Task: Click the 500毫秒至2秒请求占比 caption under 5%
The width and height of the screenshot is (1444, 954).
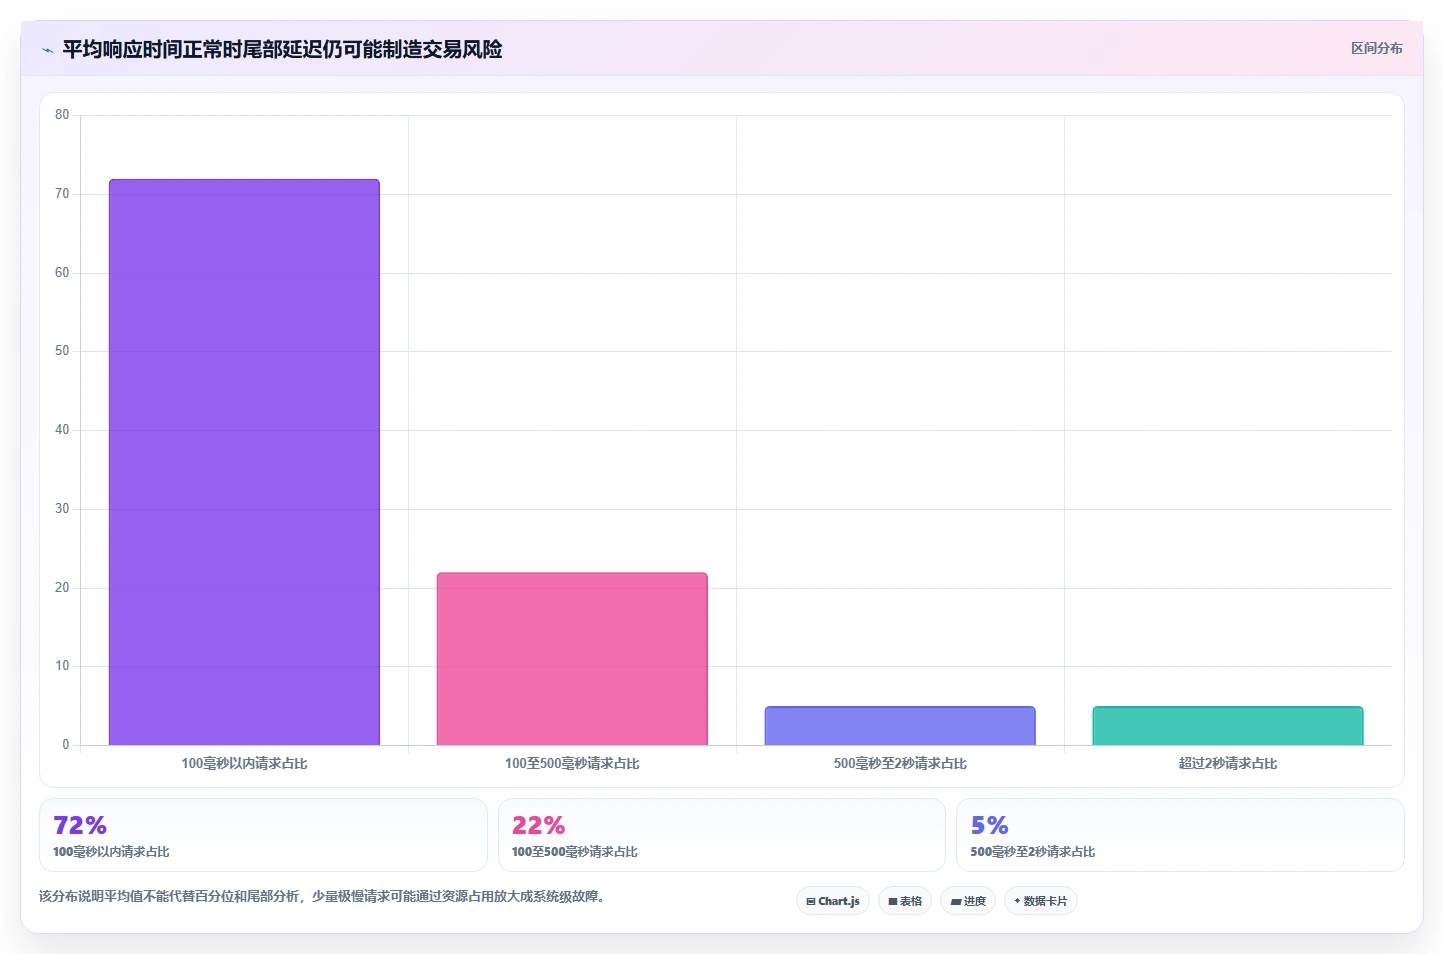Action: point(1033,852)
